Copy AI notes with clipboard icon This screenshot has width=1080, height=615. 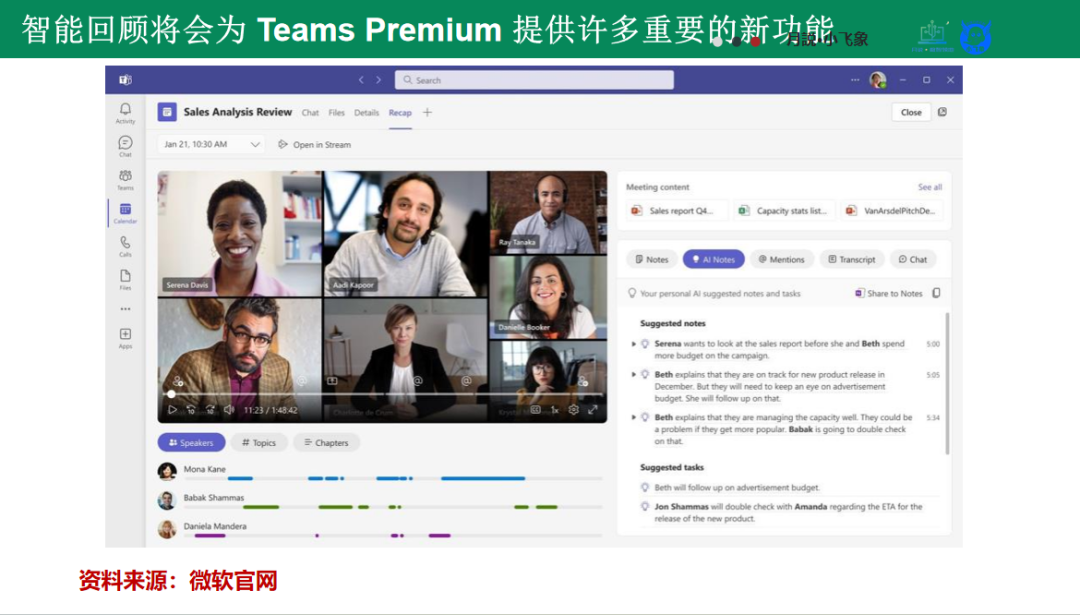[936, 293]
